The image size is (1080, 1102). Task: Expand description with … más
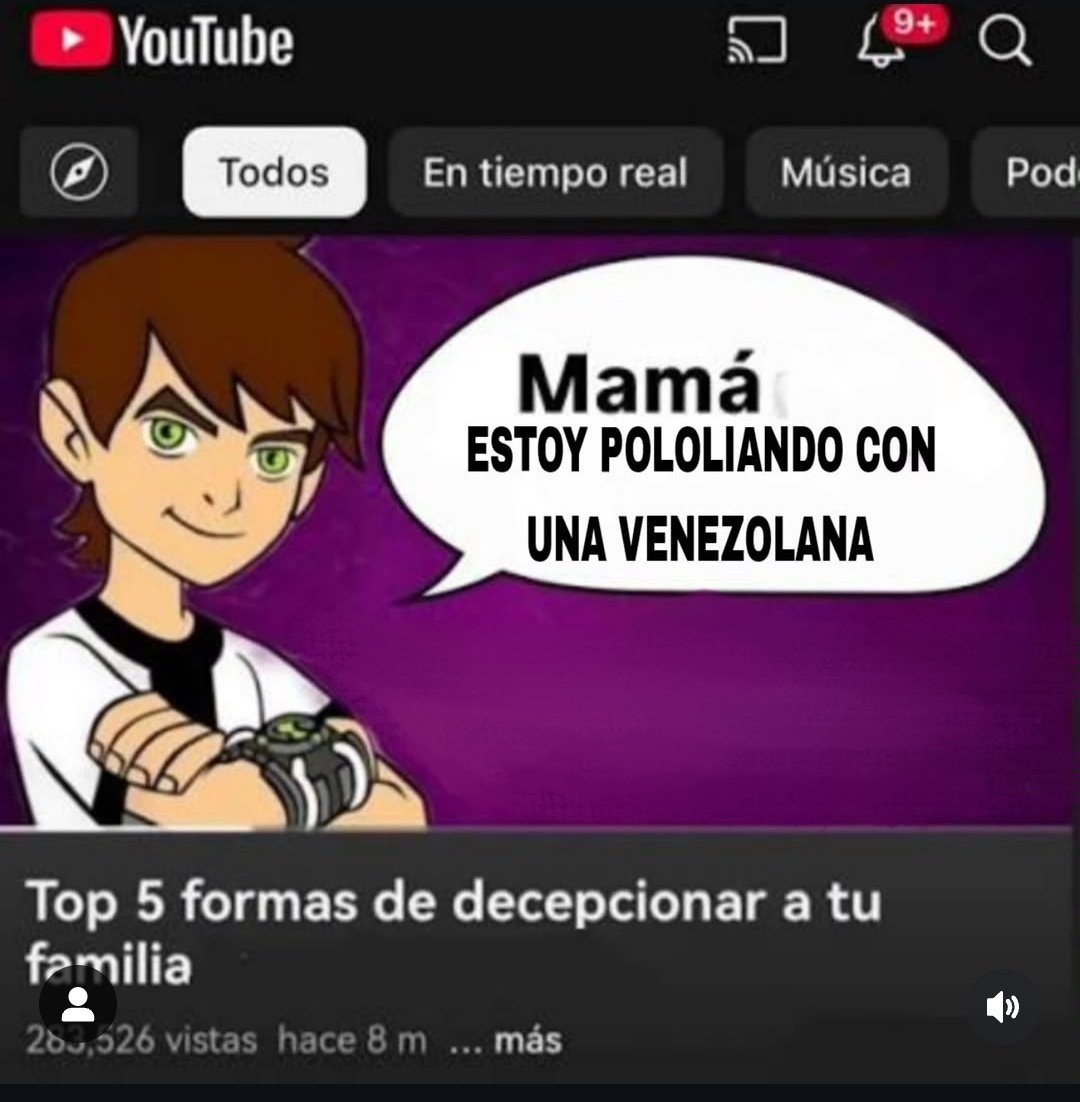(x=506, y=1041)
